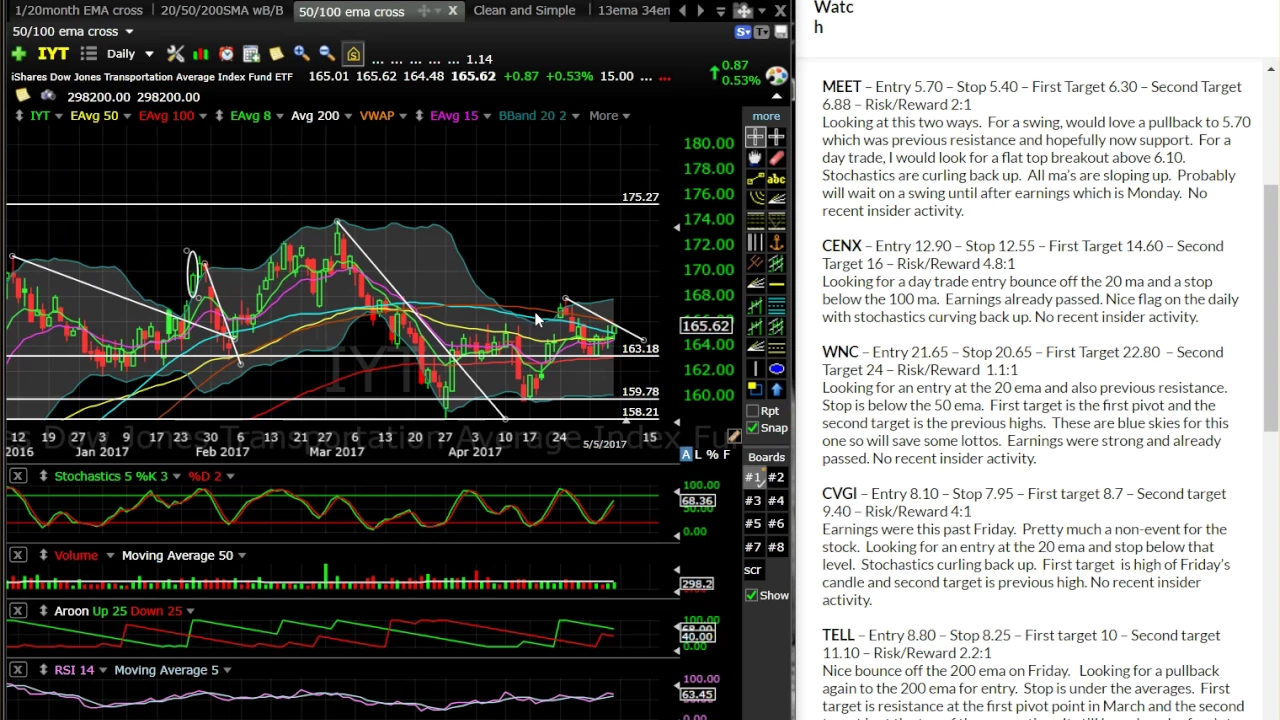Disable the Snap checkbox
Viewport: 1280px width, 720px height.
[x=753, y=428]
